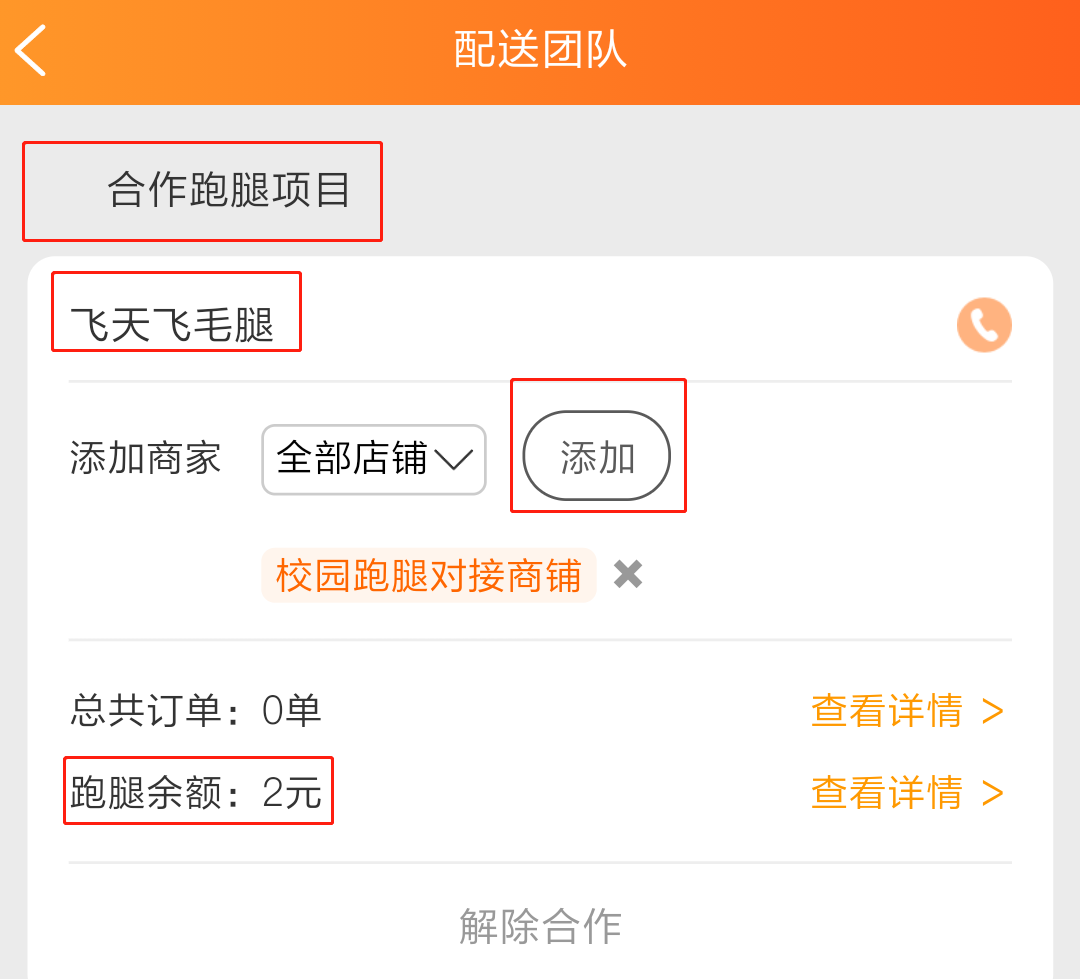Tap the 解除合作 button
The height and width of the screenshot is (979, 1080).
(x=540, y=926)
